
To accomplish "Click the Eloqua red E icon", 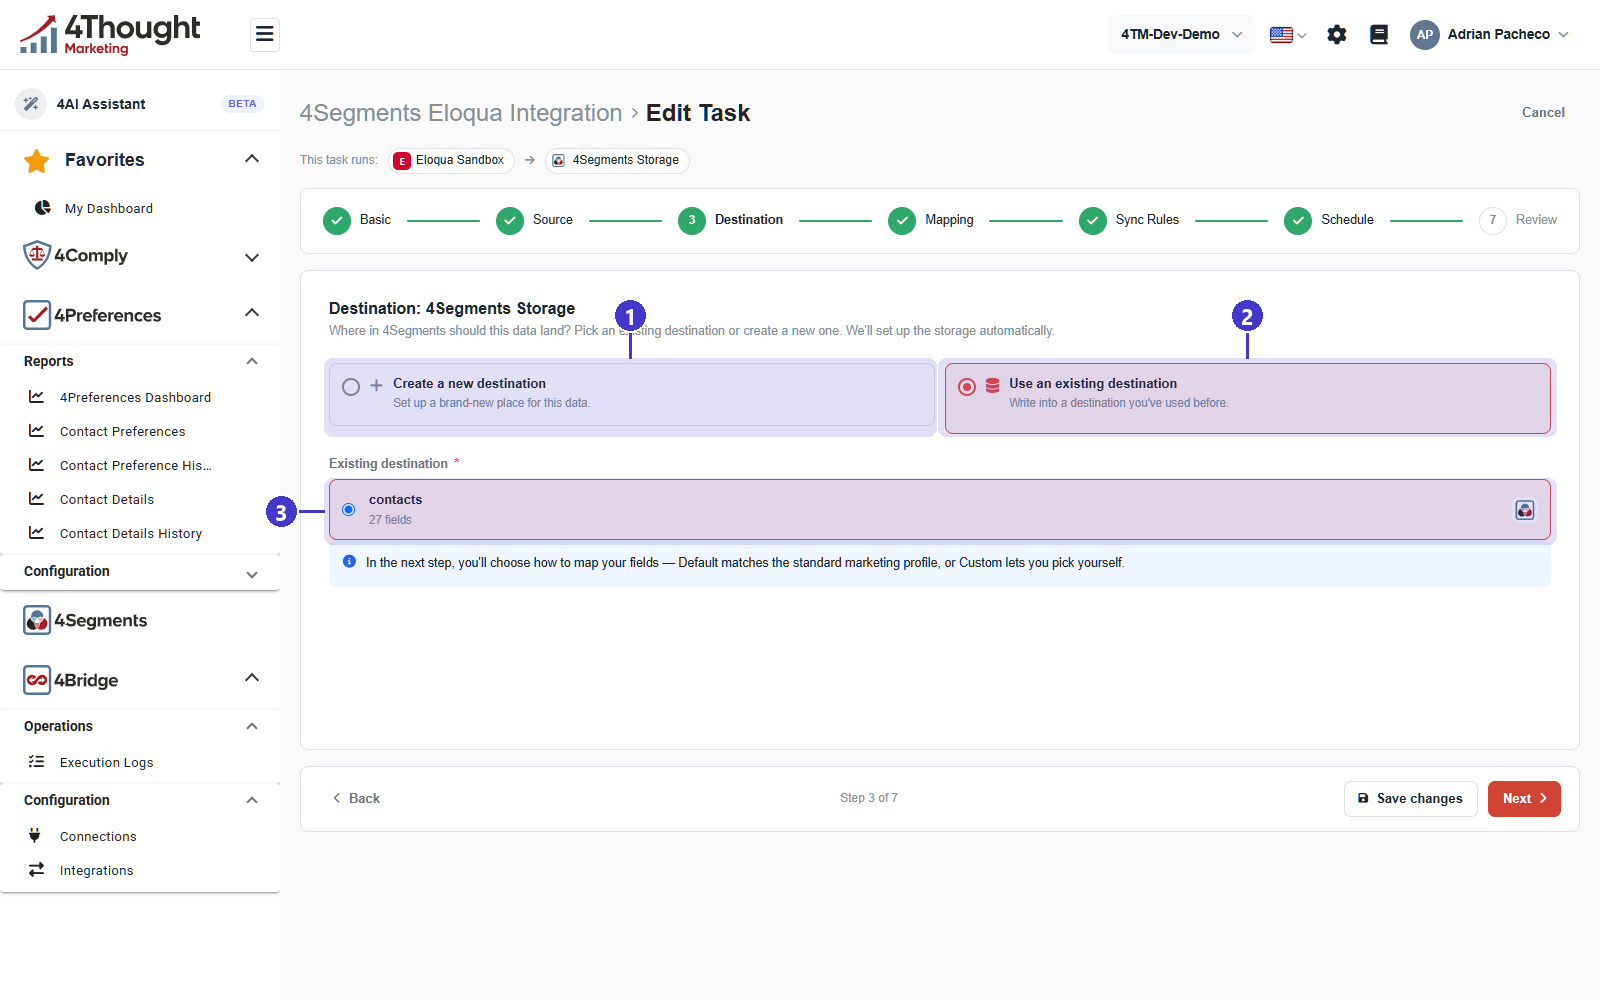I will 402,161.
